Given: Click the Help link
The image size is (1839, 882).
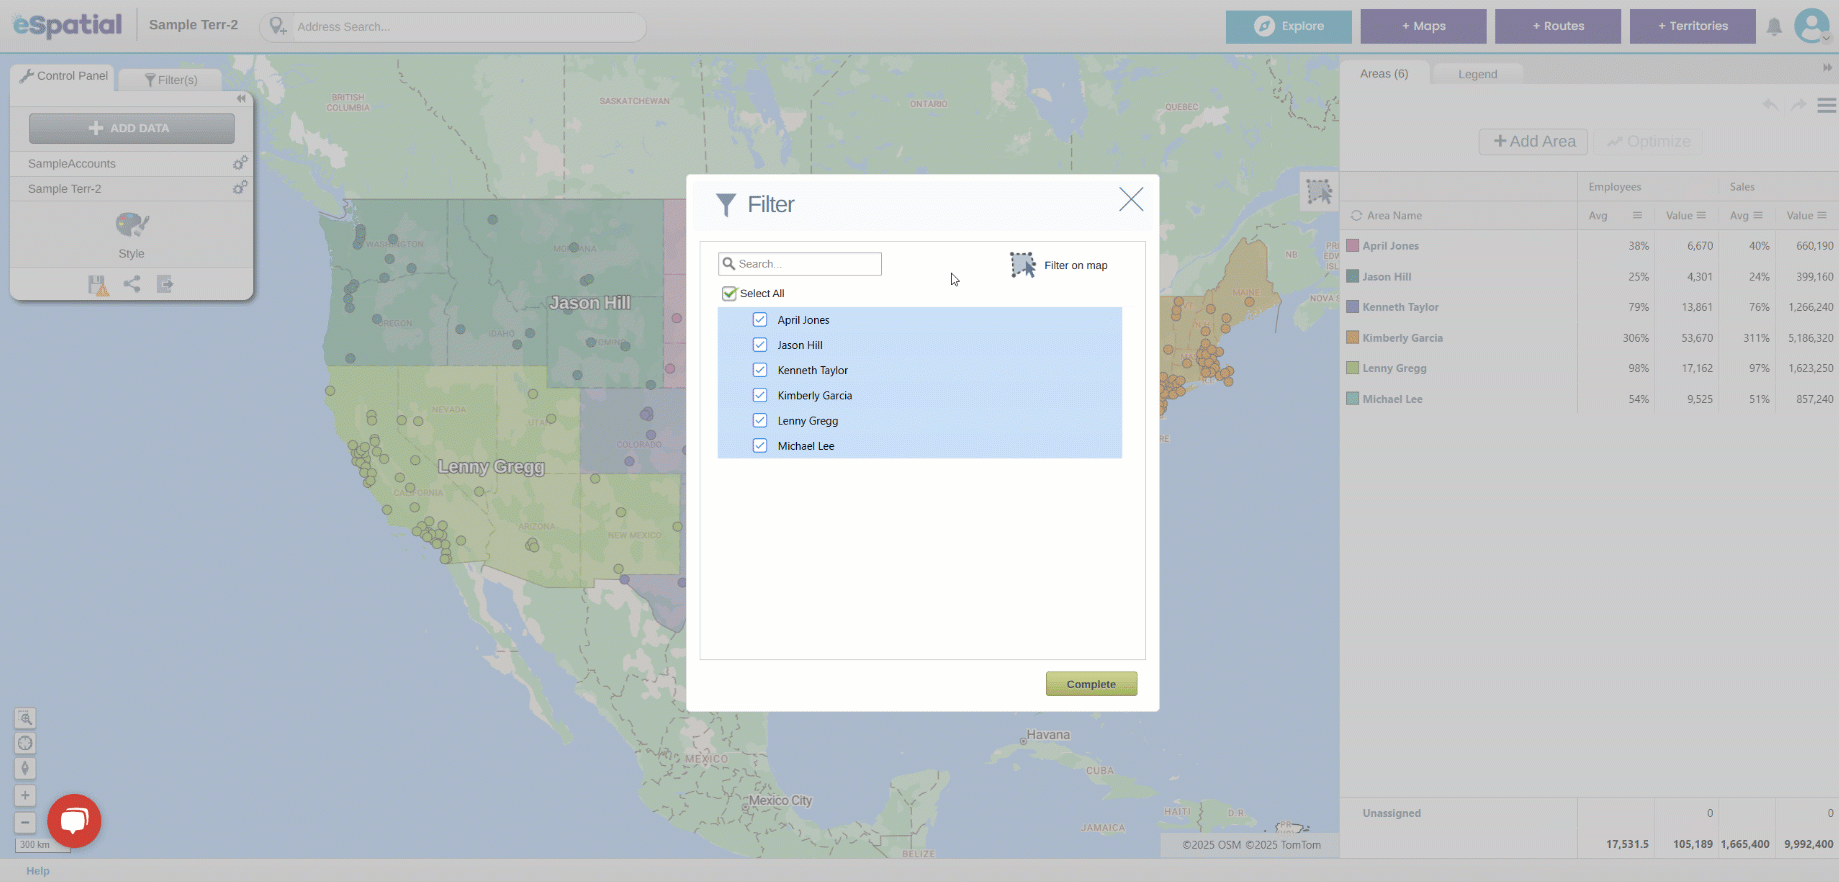Looking at the screenshot, I should point(38,871).
